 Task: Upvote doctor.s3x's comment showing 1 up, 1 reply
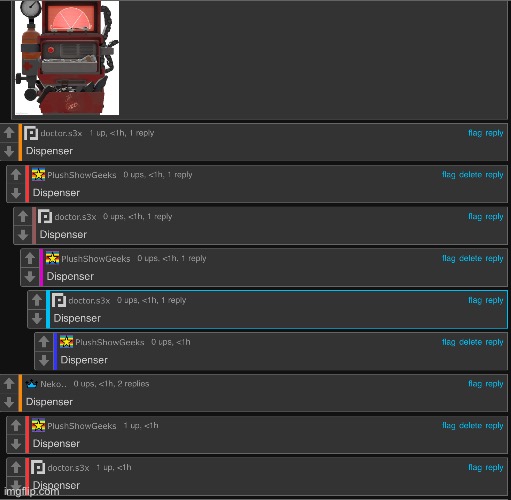(9, 133)
